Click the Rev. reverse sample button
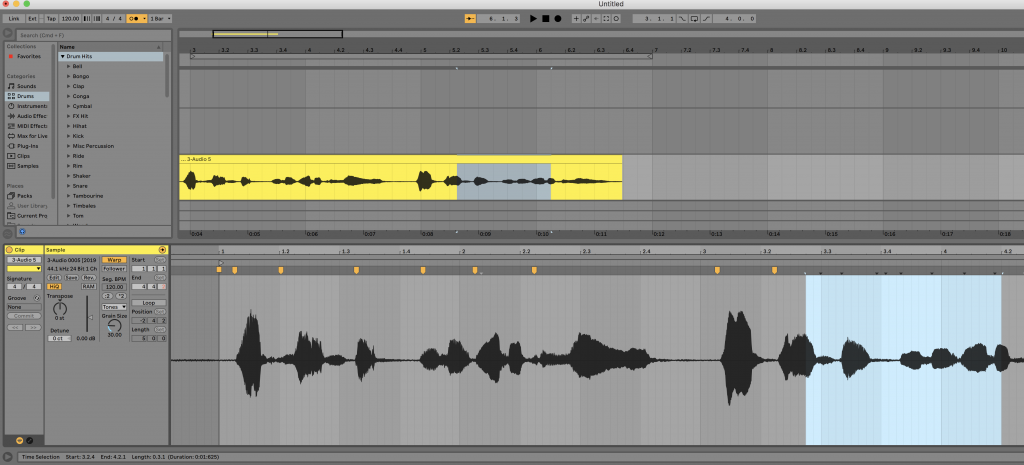Screen dimensions: 1024x465 point(89,278)
